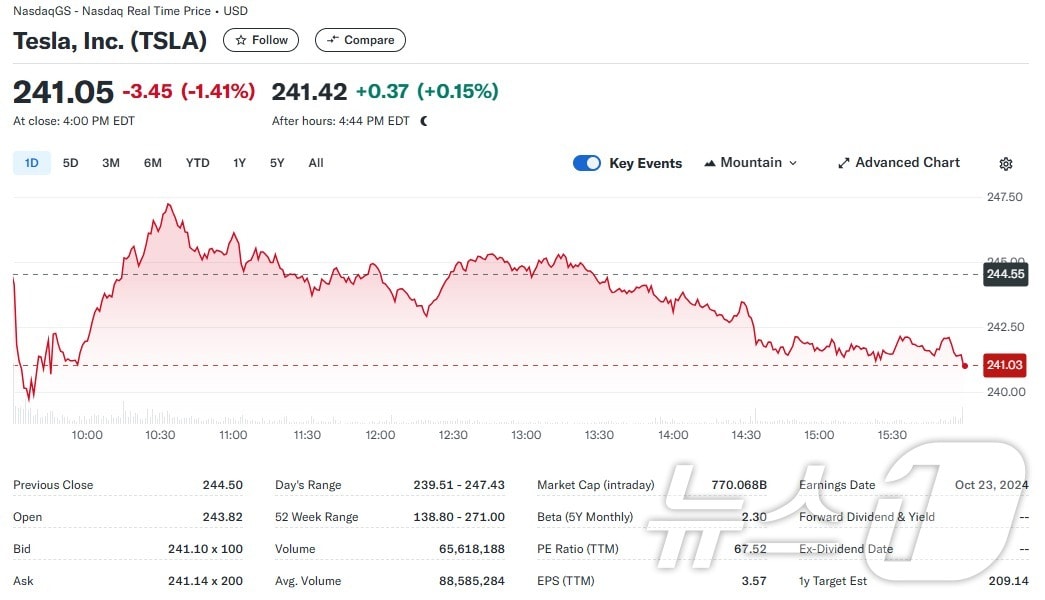Screen dimensions: 1045x600
Task: Click the star icon on the Follow button
Action: pos(240,40)
